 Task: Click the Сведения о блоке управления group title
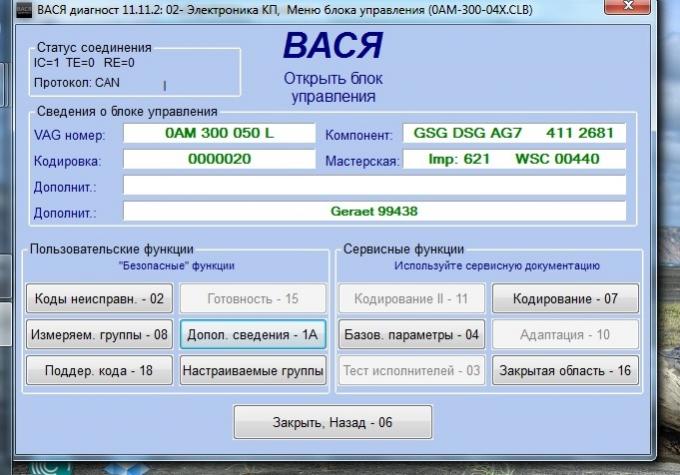point(127,111)
